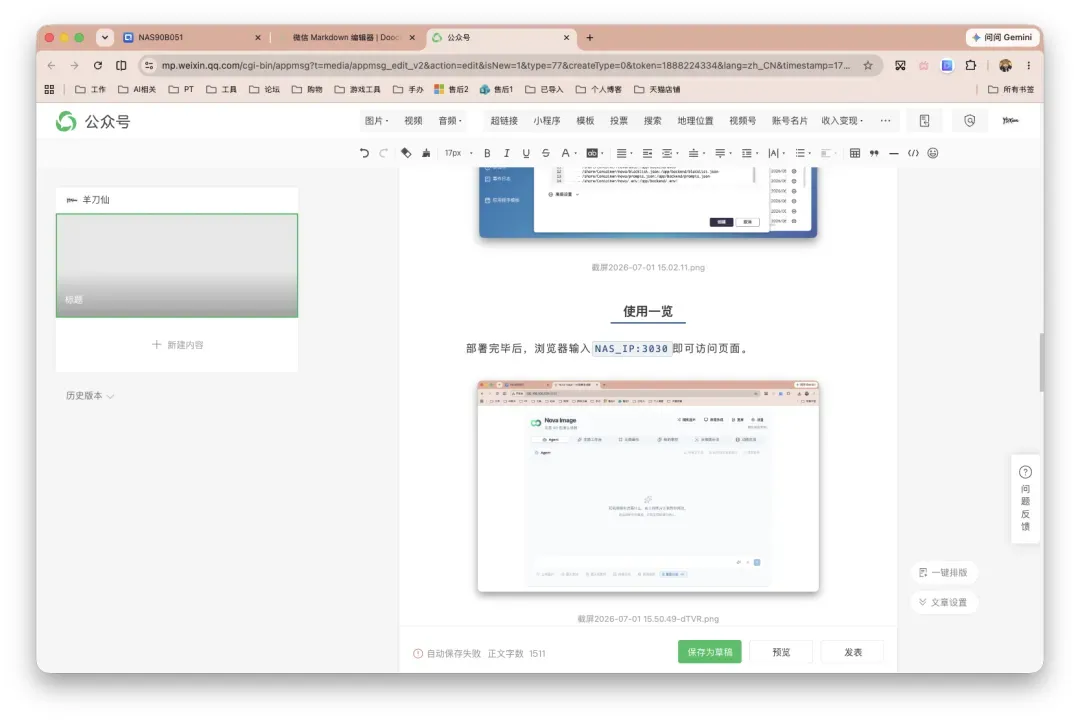Open the more options ellipsis menu

coord(885,121)
